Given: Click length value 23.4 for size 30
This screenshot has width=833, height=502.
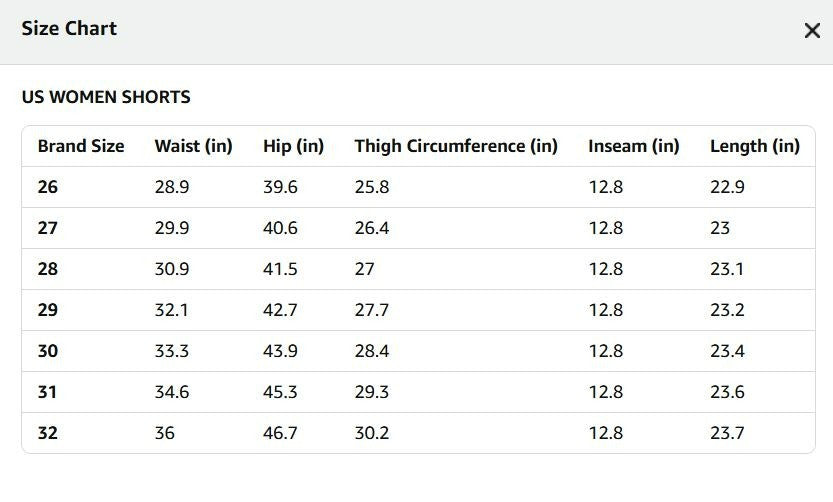Looking at the screenshot, I should (727, 351).
